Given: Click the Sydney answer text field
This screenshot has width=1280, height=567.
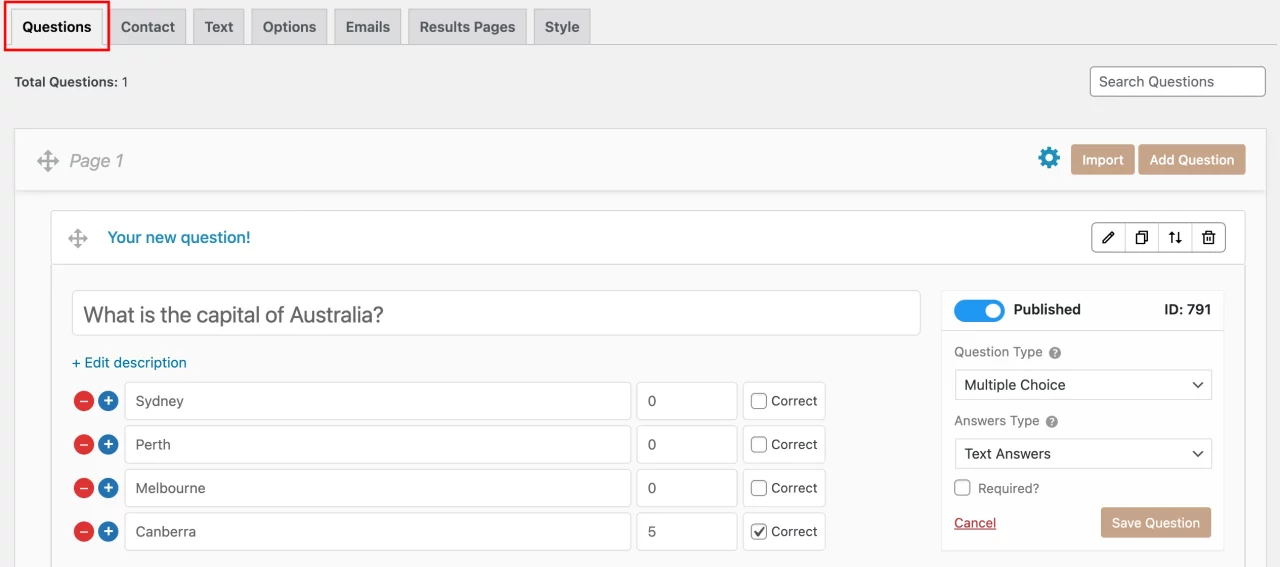Looking at the screenshot, I should (378, 401).
